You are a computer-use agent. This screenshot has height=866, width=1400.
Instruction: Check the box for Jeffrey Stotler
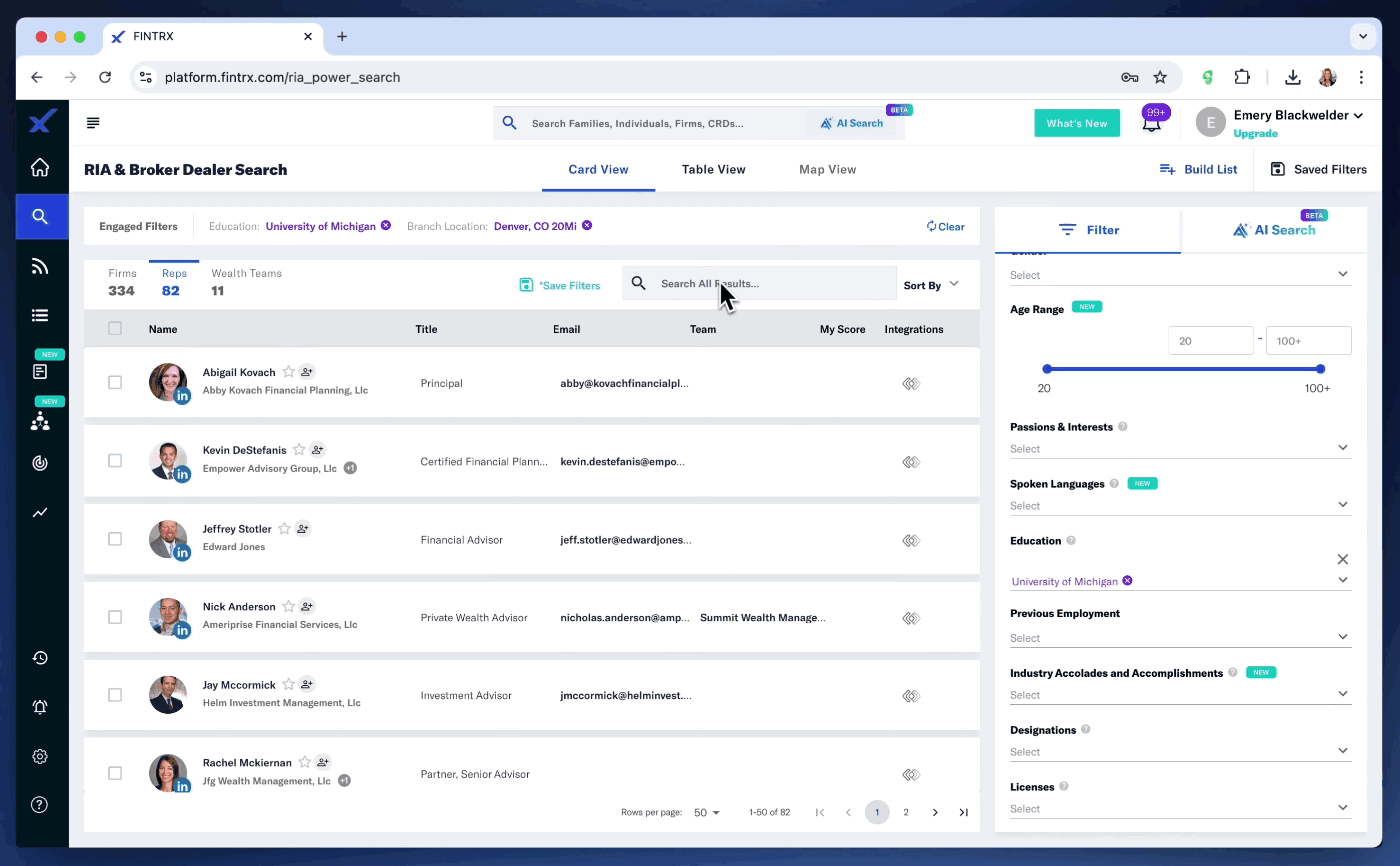(115, 539)
